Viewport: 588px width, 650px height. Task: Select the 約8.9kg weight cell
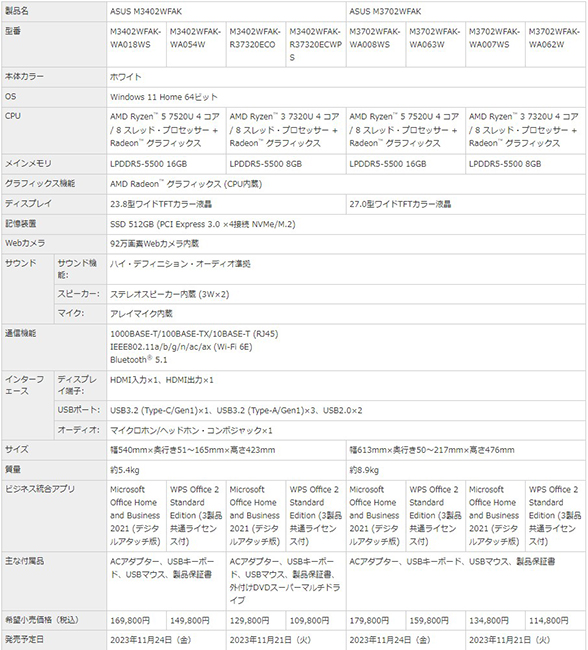coord(466,470)
